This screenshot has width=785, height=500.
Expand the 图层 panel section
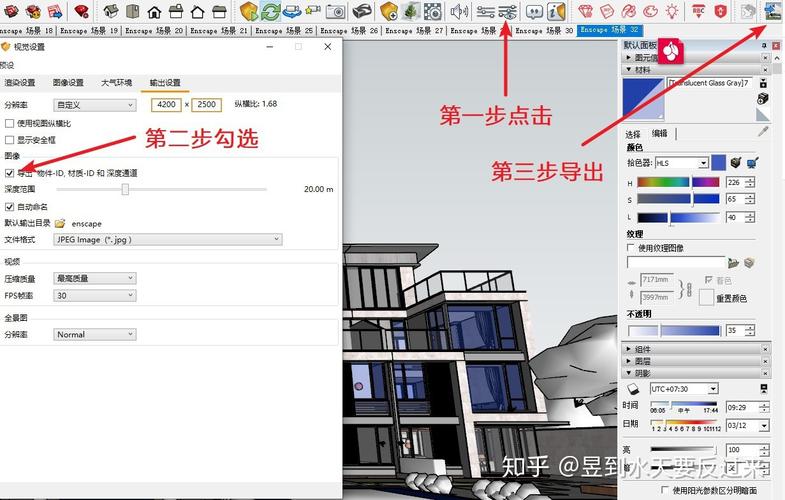pos(696,361)
